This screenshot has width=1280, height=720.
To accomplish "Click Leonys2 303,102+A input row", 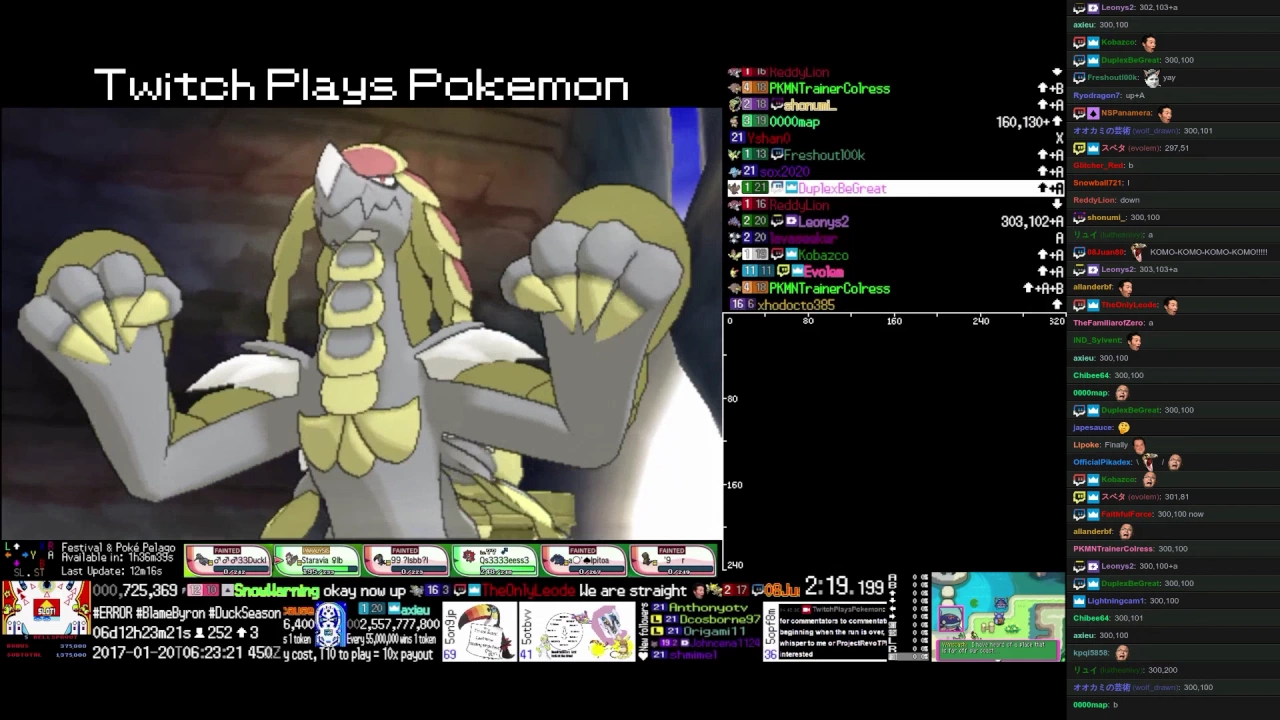I will [896, 222].
